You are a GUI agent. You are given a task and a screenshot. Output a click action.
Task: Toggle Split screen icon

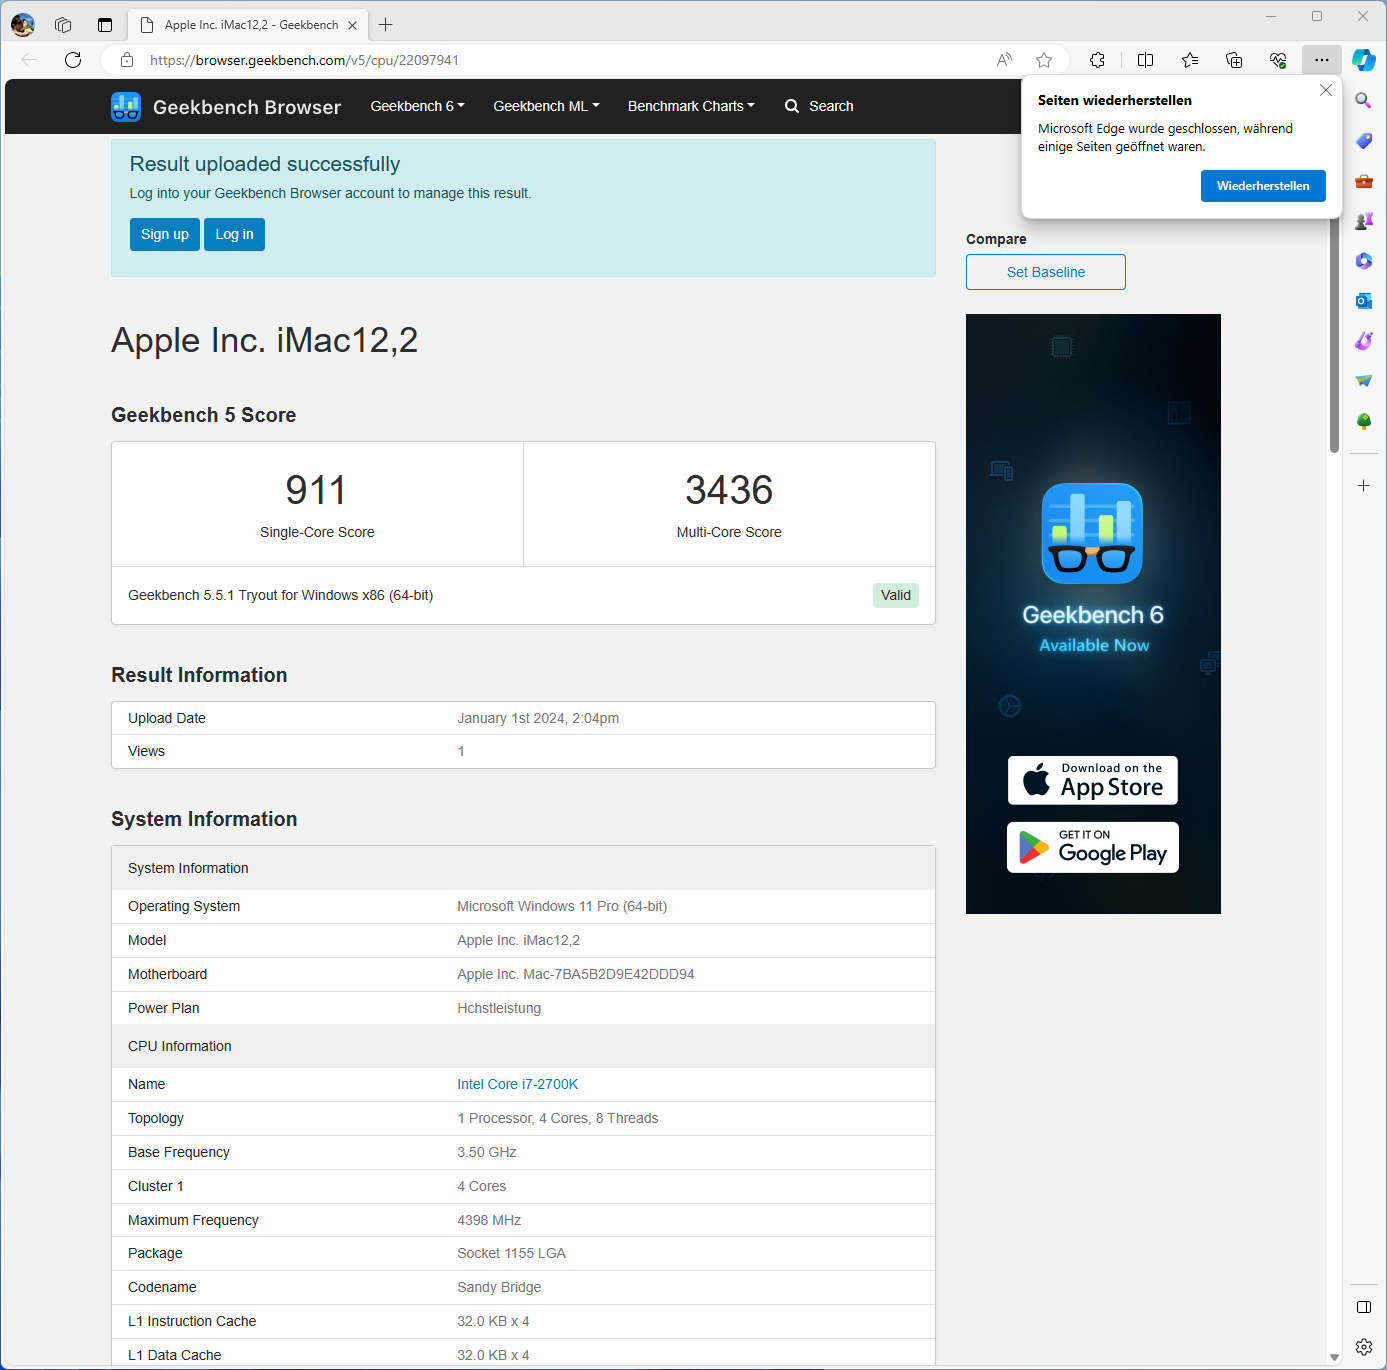1146,60
